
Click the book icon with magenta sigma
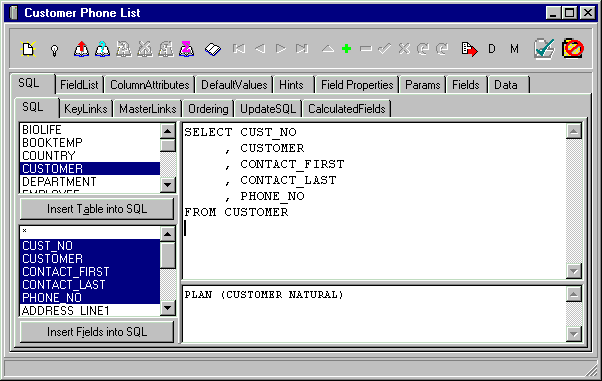coord(187,49)
